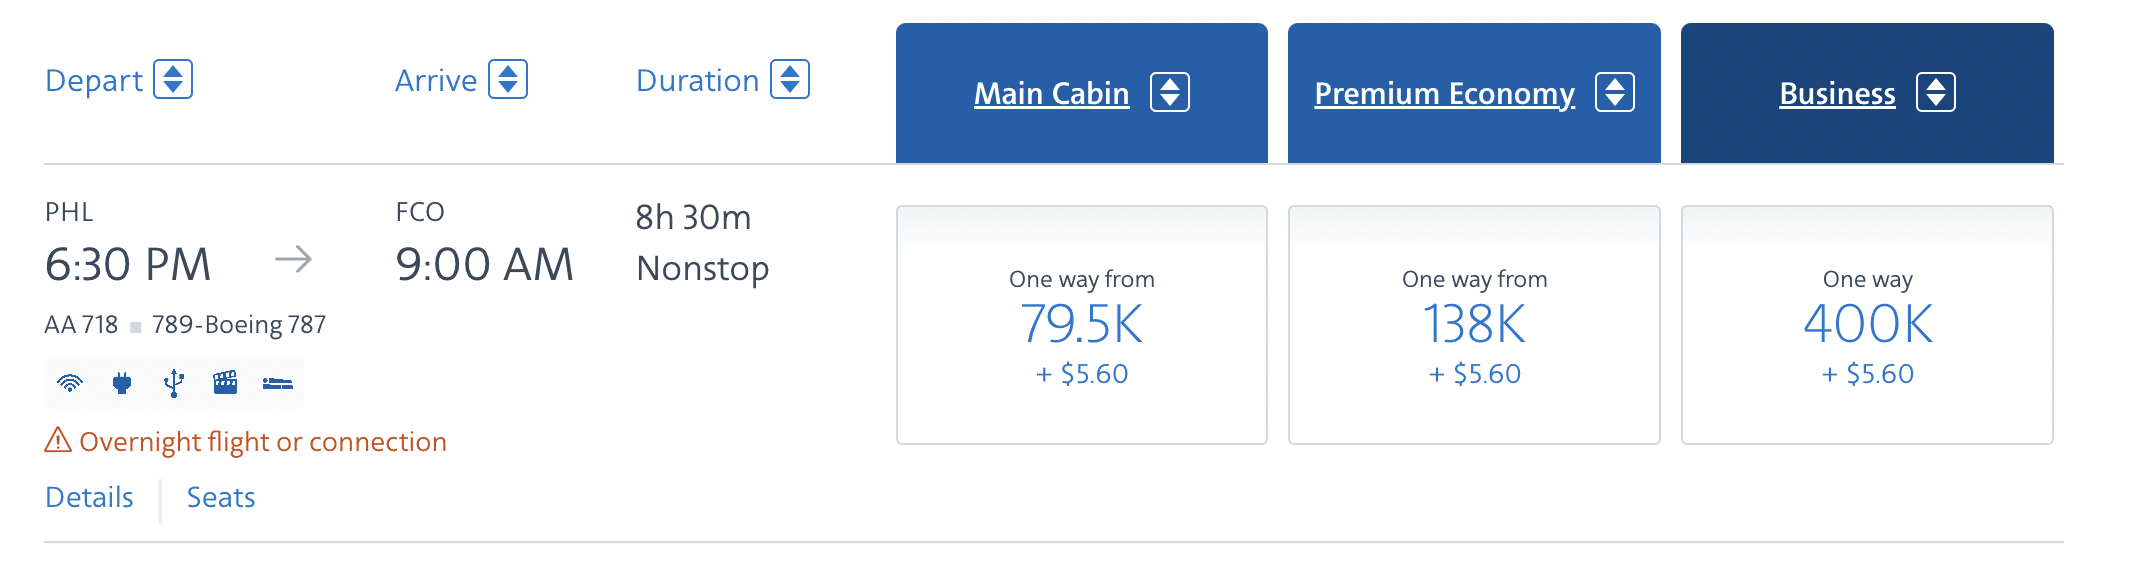
Task: Open the Business fare column
Action: [1837, 93]
